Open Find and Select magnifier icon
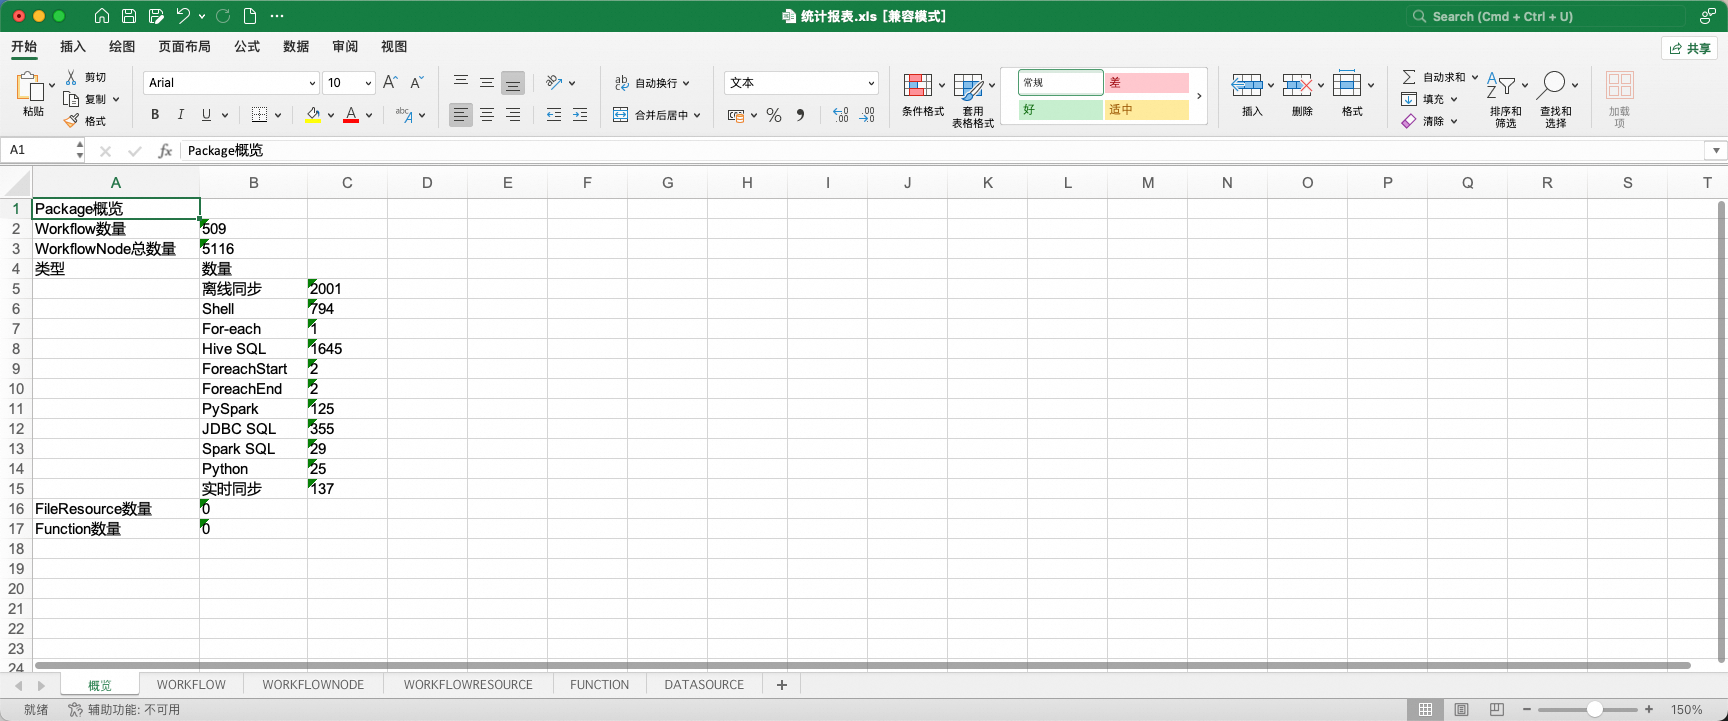 tap(1552, 85)
